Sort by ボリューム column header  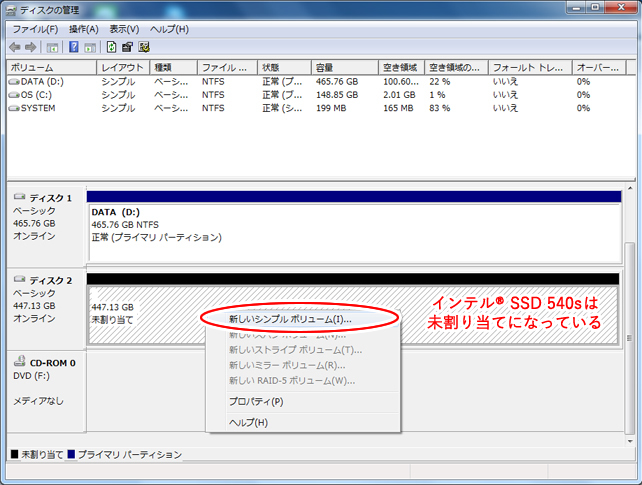52,68
